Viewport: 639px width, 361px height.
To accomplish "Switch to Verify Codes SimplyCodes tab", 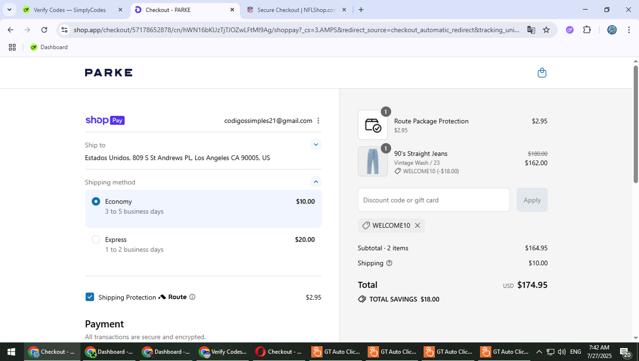I will pyautogui.click(x=70, y=10).
